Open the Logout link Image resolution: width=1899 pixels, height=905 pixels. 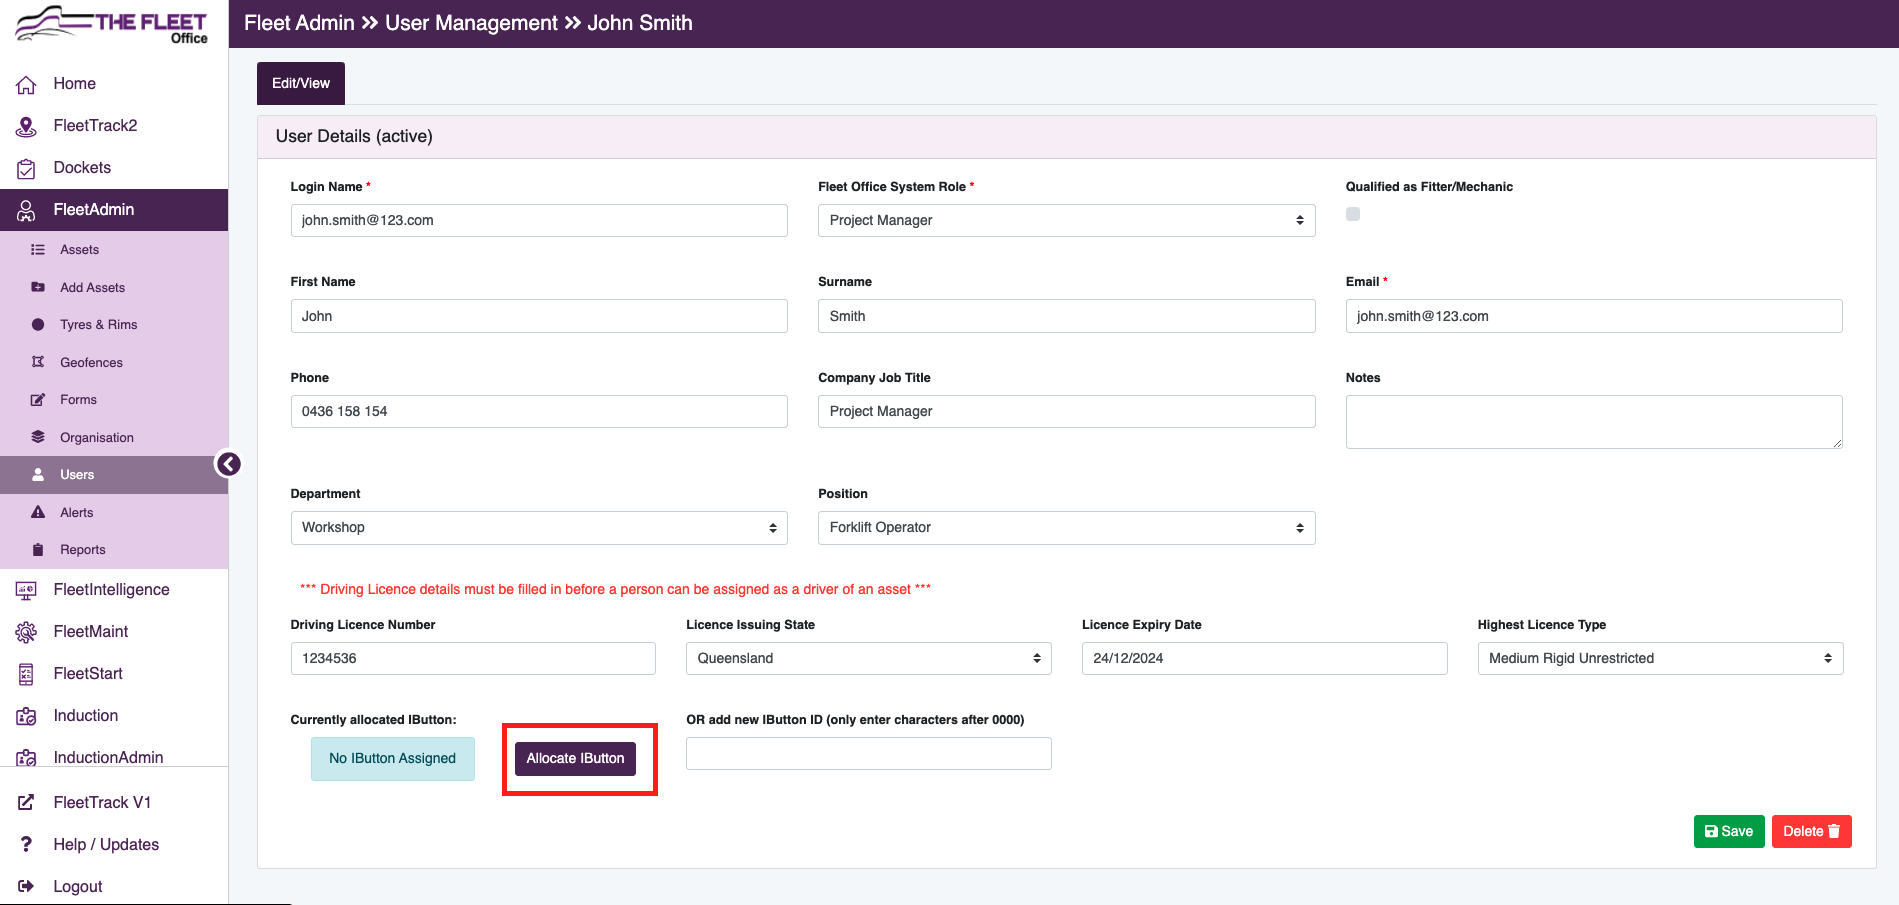pyautogui.click(x=78, y=886)
